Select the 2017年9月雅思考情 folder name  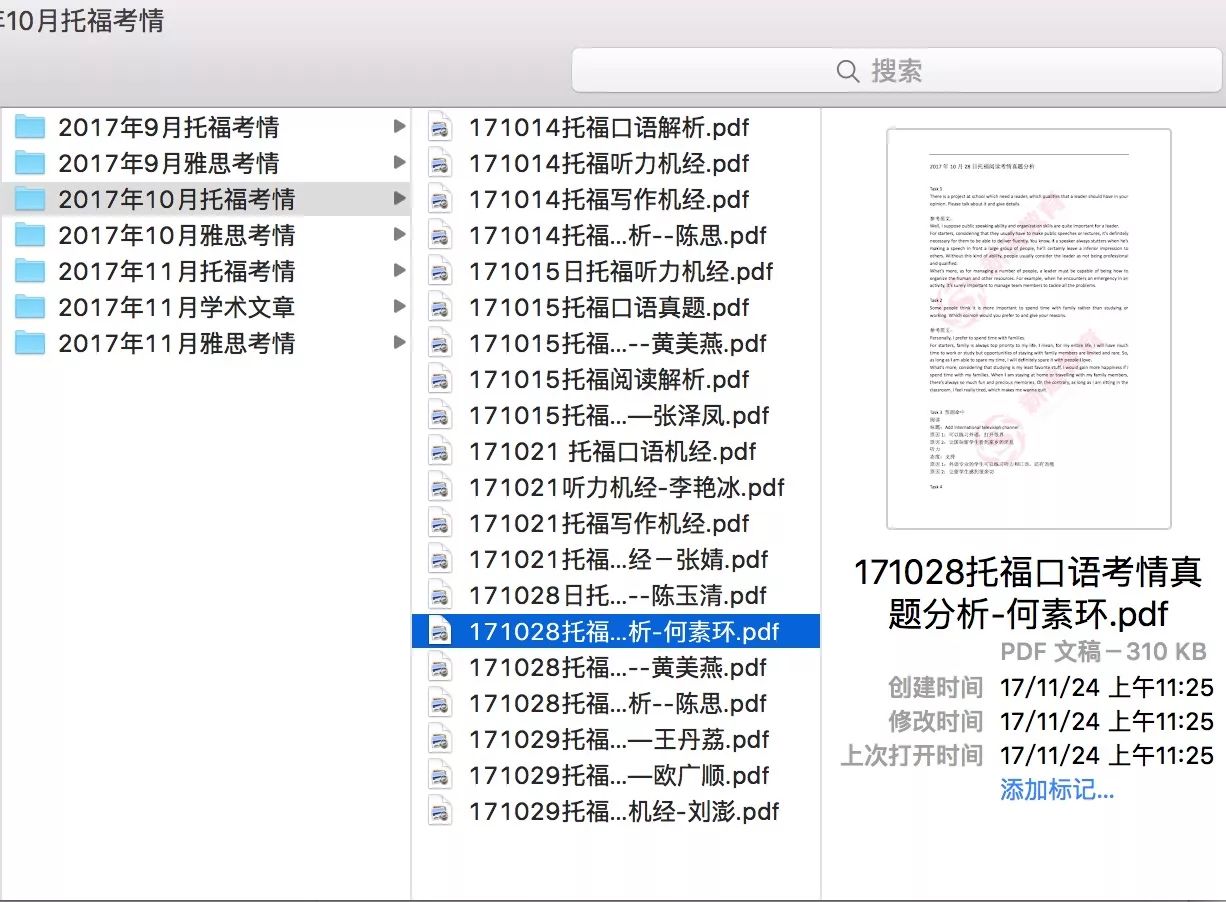coord(168,163)
